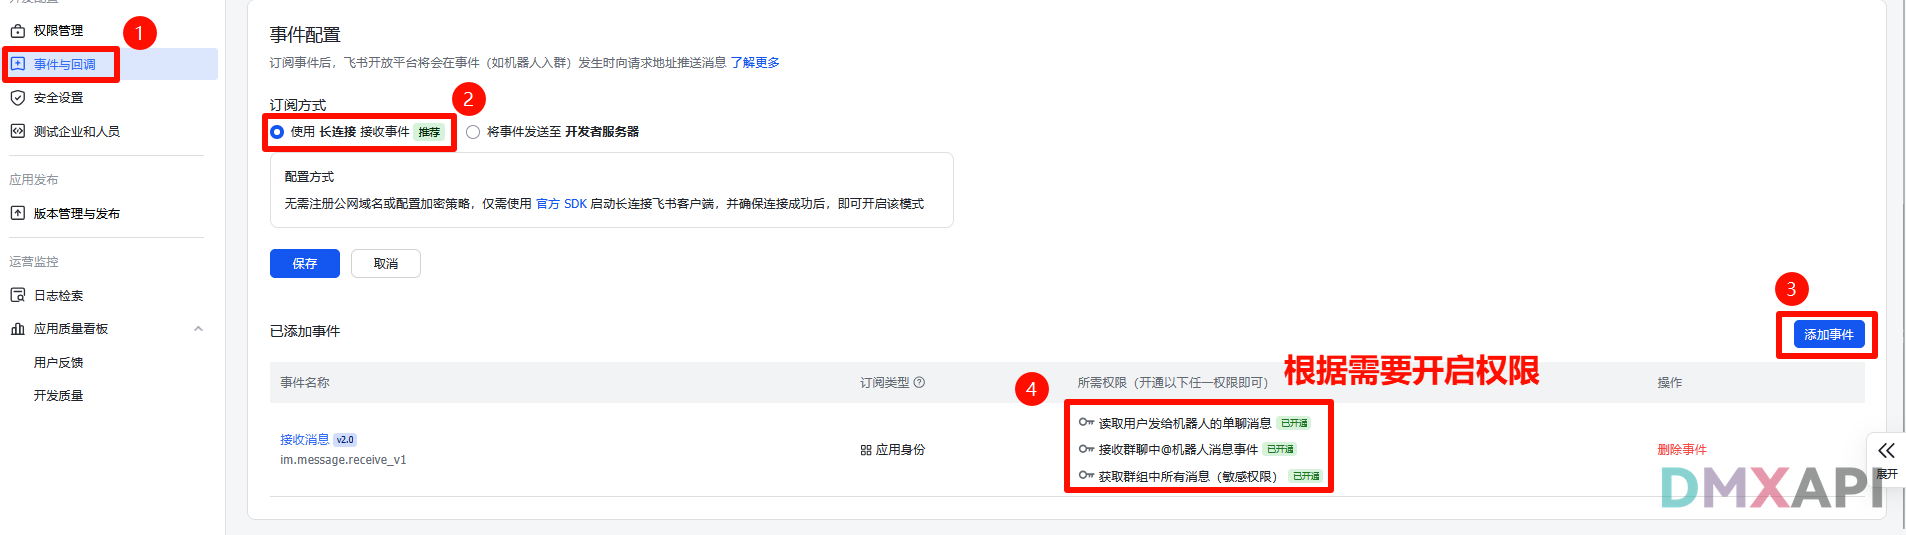This screenshot has height=535, width=1906.
Task: Click the 测试企业和人员 icon
Action: tap(17, 131)
